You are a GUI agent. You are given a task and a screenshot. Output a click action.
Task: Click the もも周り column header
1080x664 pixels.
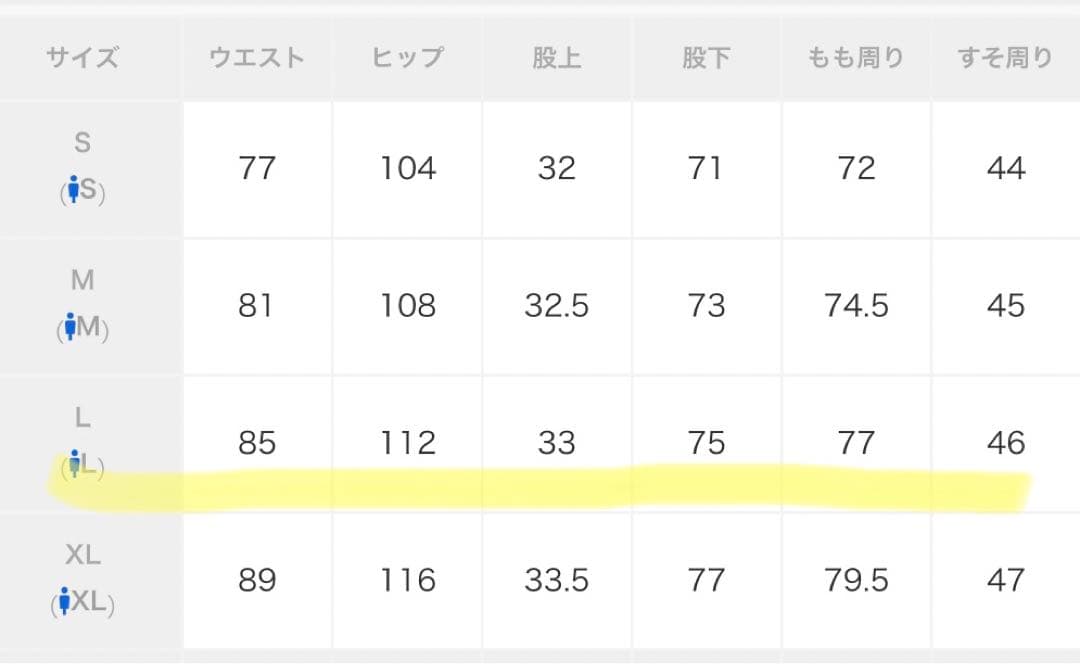pos(856,58)
